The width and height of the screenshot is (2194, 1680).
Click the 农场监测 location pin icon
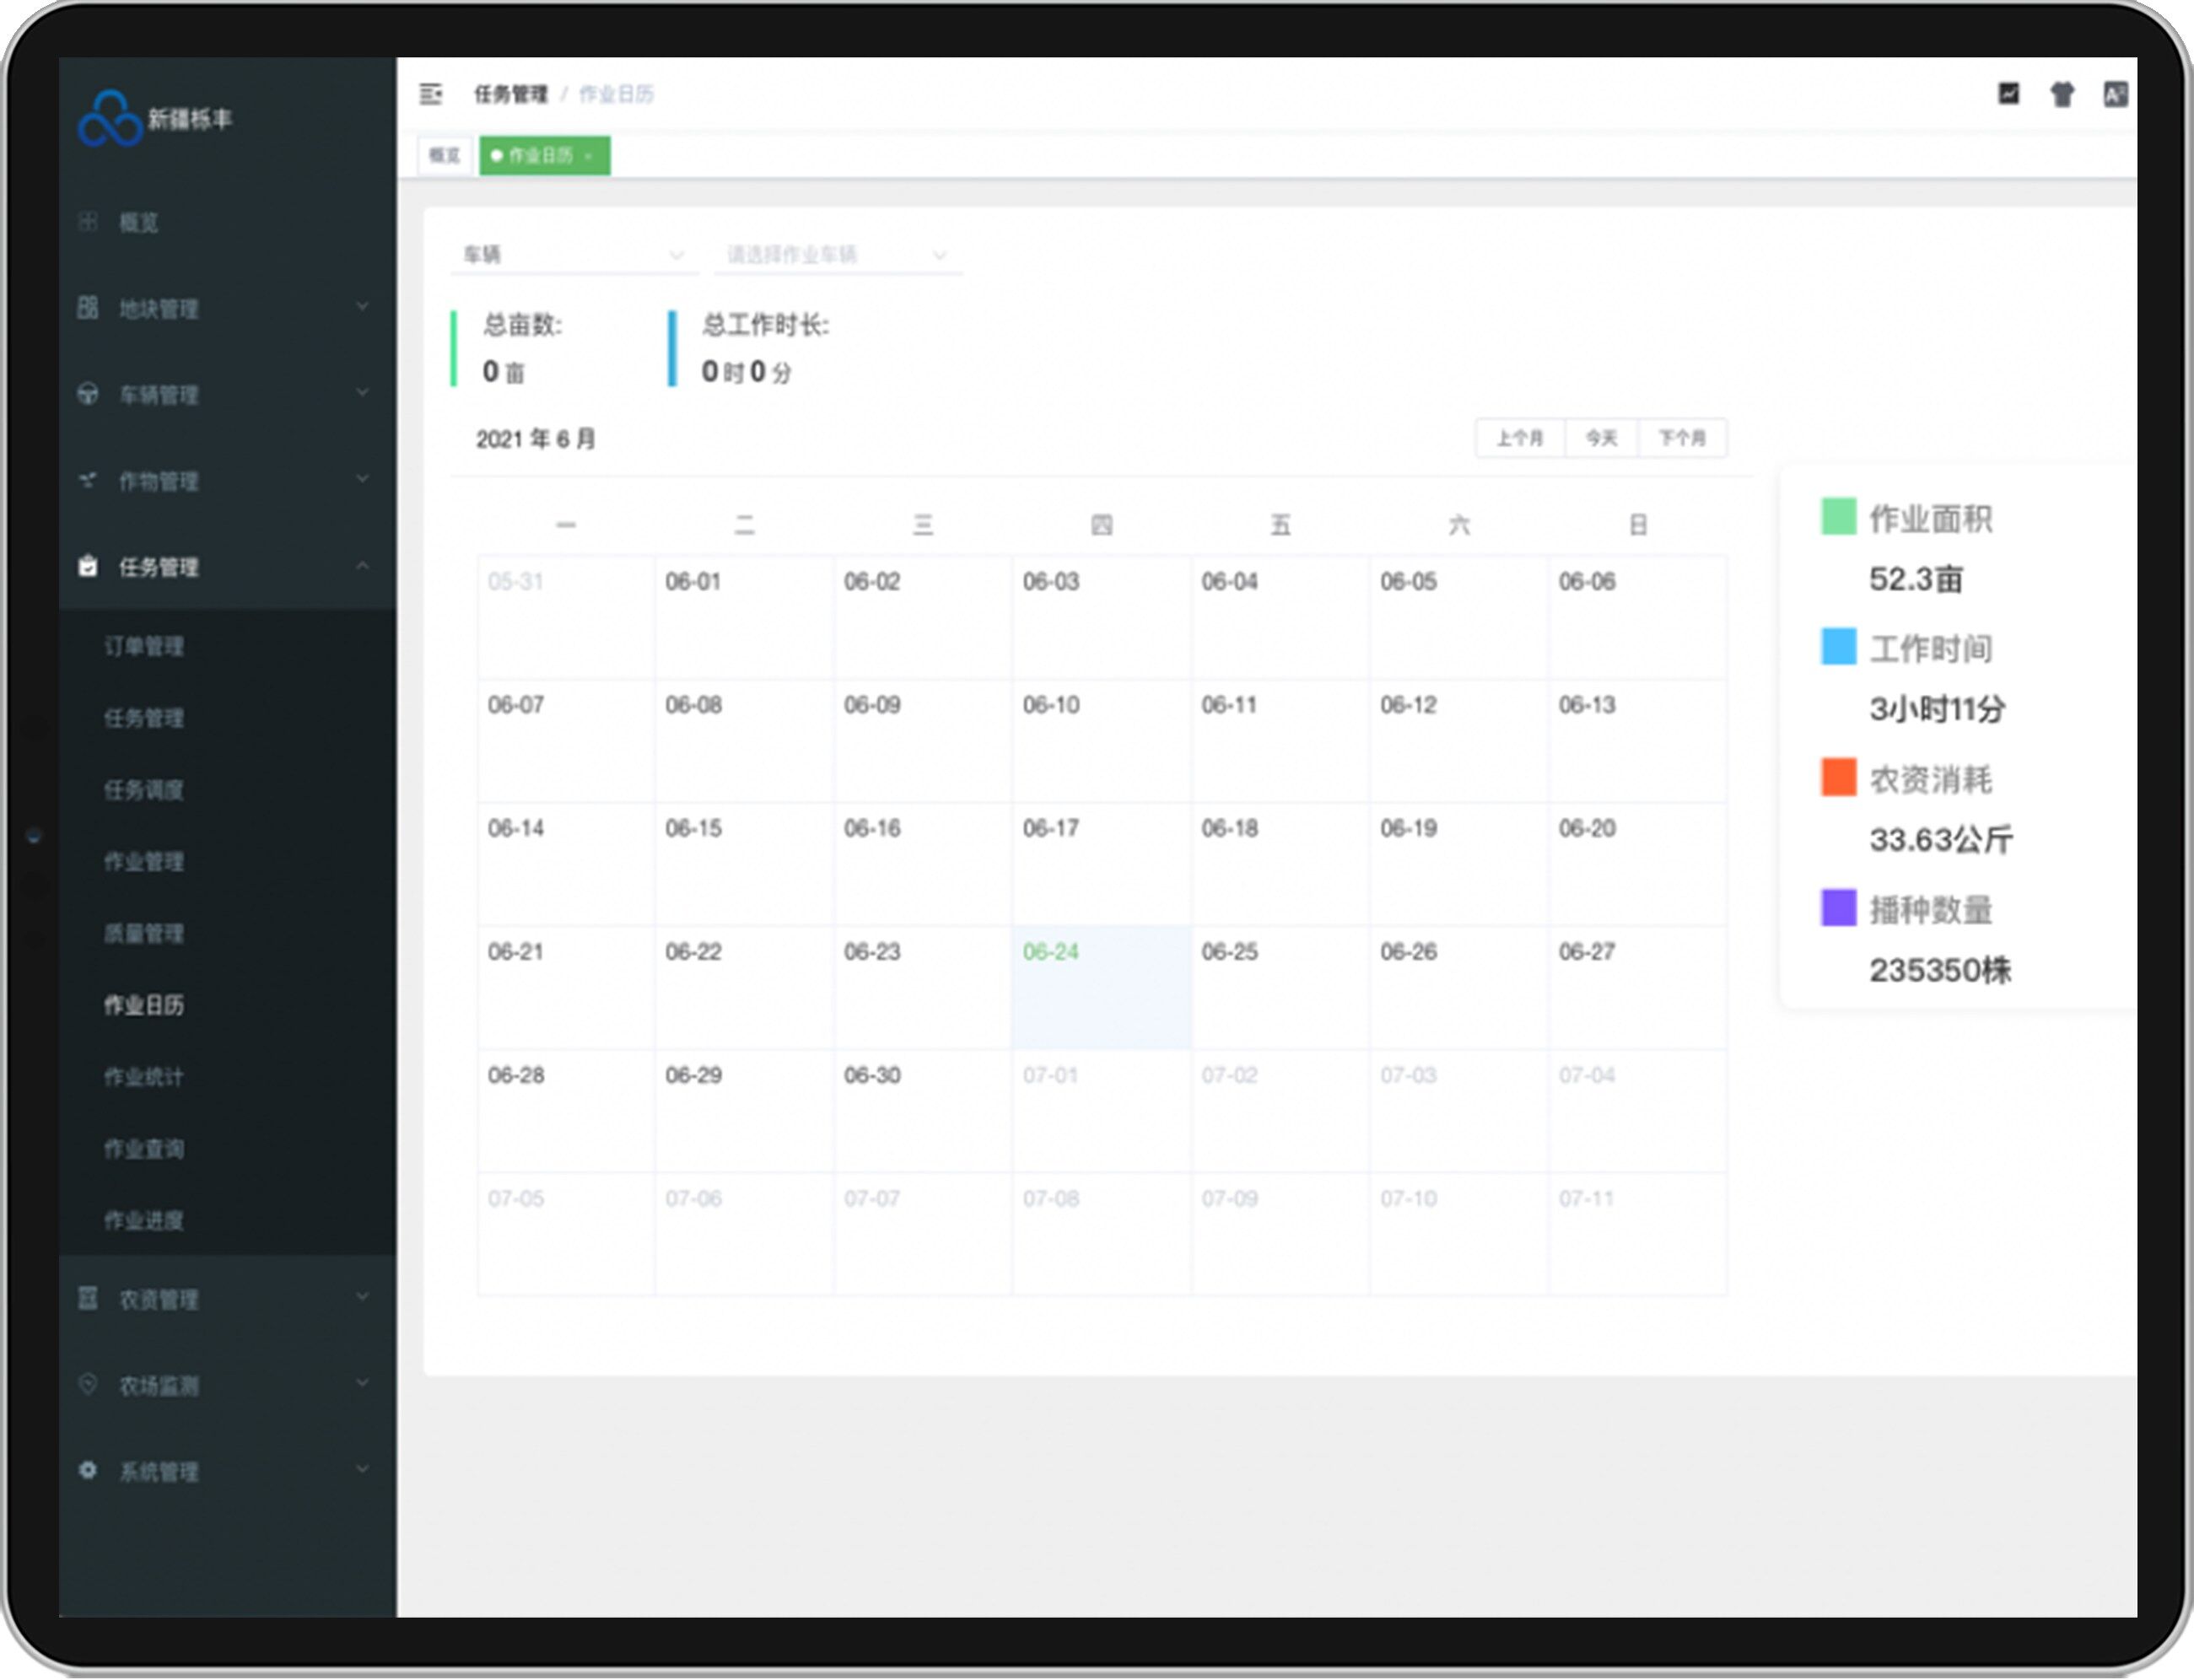coord(88,1384)
